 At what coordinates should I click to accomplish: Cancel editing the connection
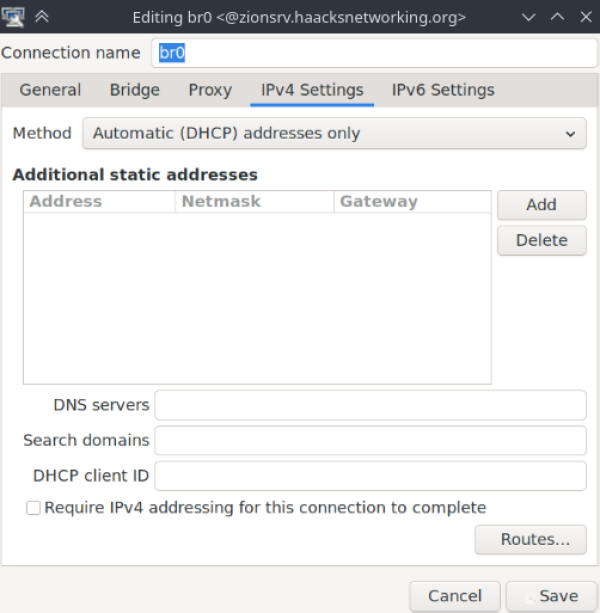point(455,596)
